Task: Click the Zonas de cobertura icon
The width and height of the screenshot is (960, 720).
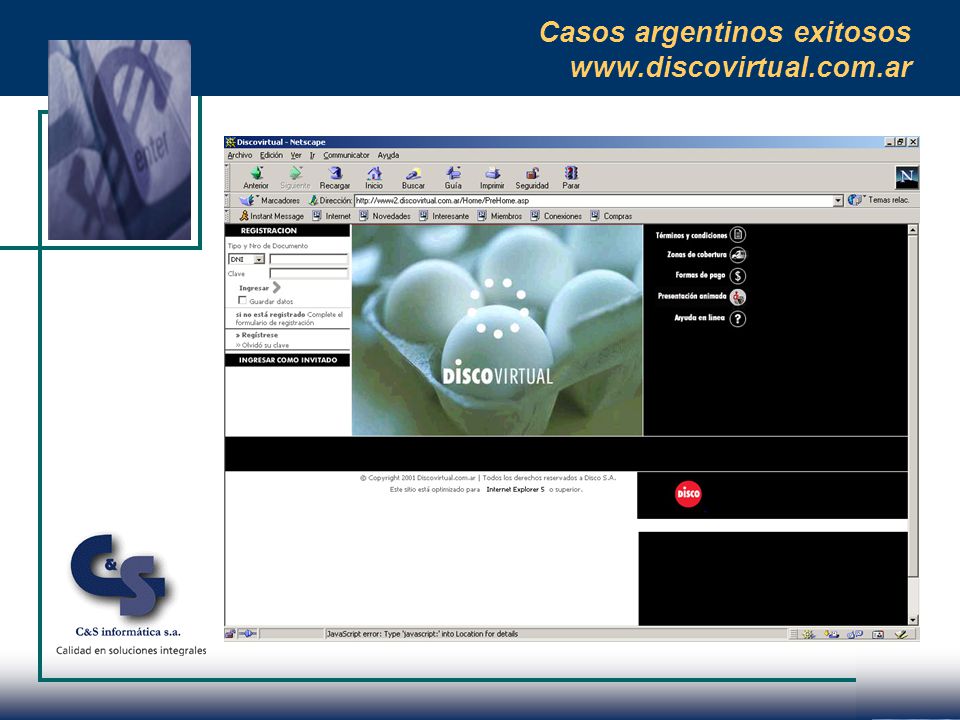Action: tap(738, 255)
